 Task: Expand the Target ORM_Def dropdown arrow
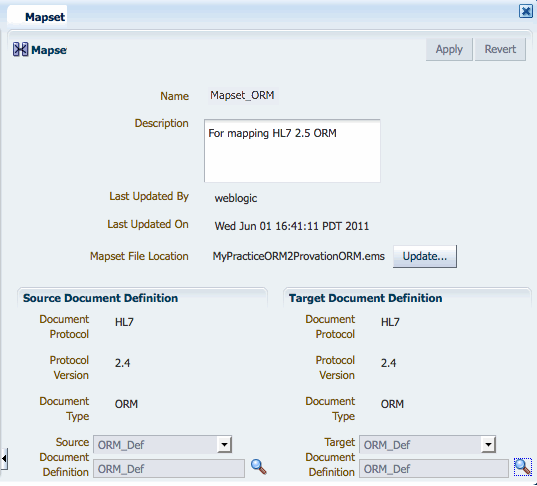click(x=488, y=445)
